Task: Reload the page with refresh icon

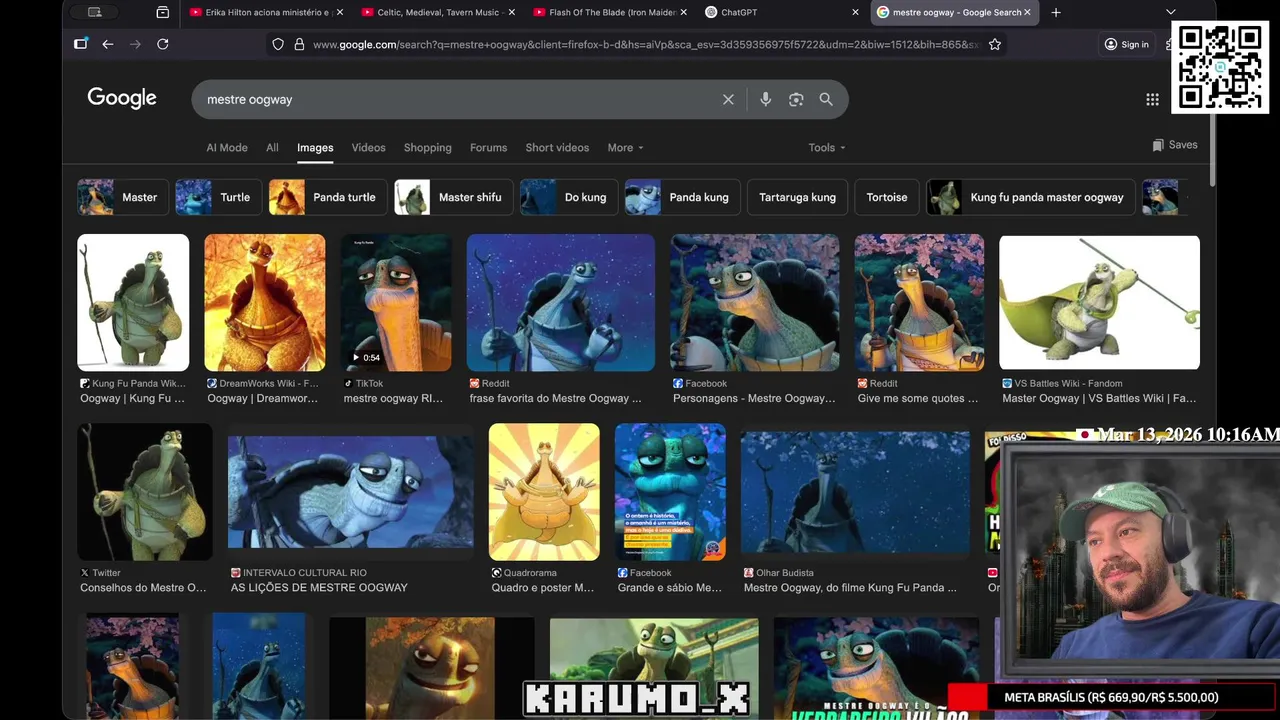Action: click(162, 44)
